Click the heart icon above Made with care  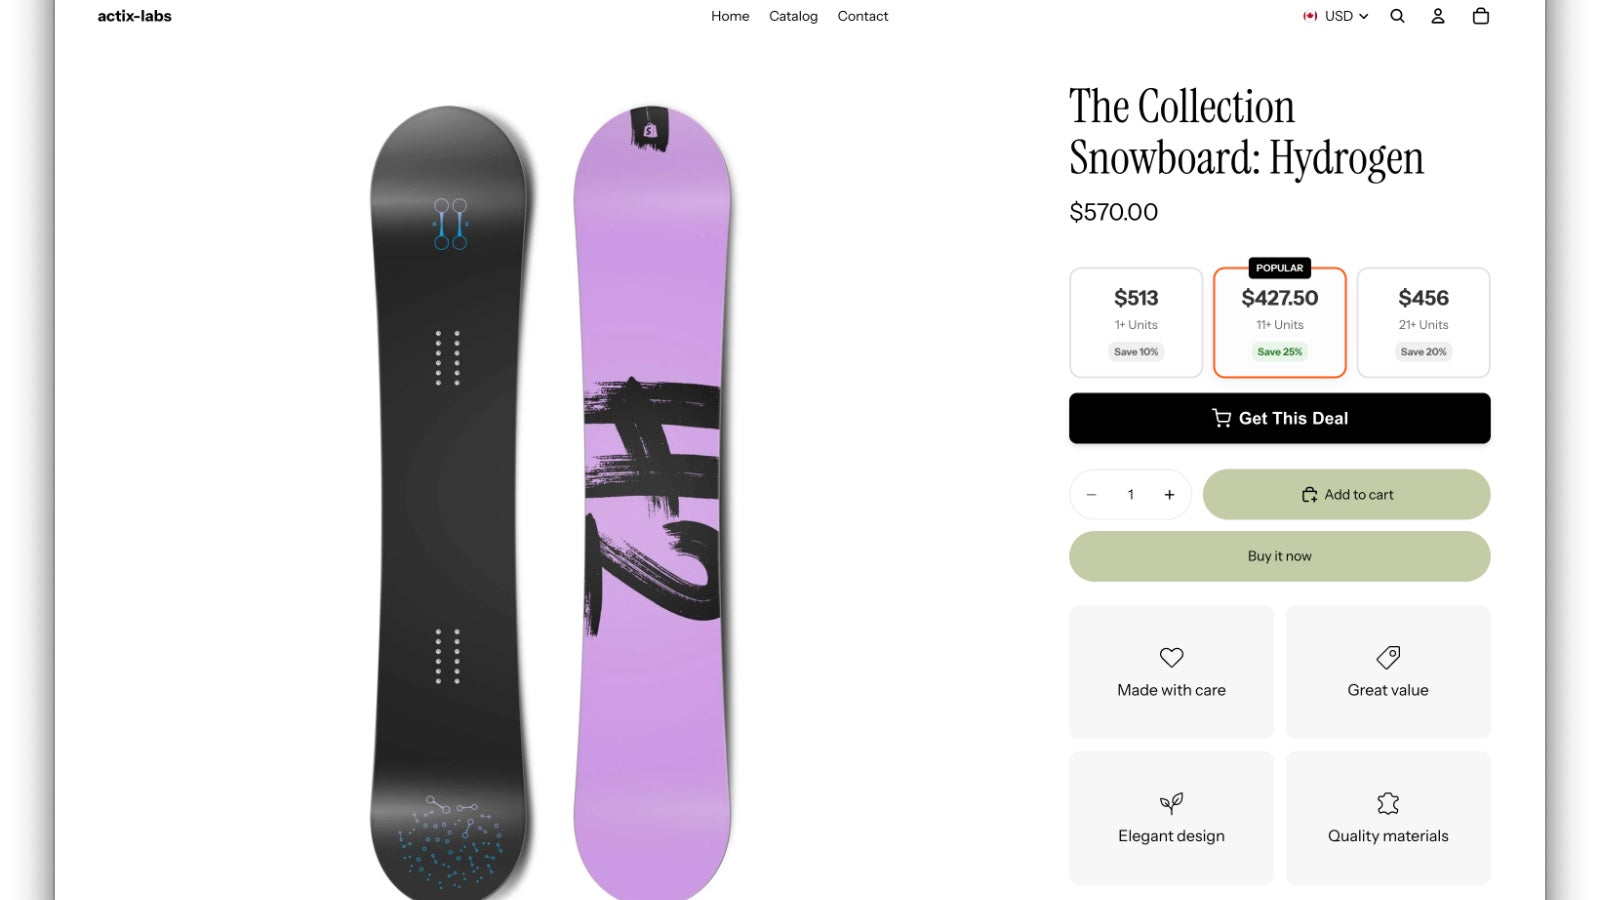click(1171, 657)
